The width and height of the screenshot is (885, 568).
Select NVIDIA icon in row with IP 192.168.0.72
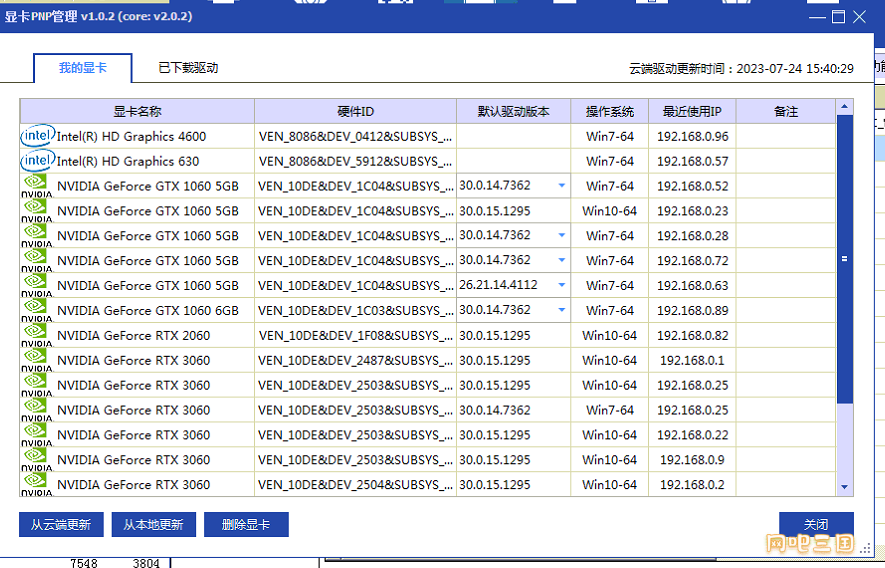pyautogui.click(x=37, y=260)
